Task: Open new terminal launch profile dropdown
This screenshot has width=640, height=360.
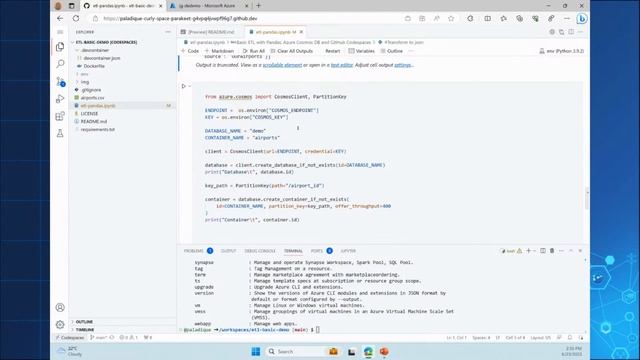Action: [x=534, y=251]
